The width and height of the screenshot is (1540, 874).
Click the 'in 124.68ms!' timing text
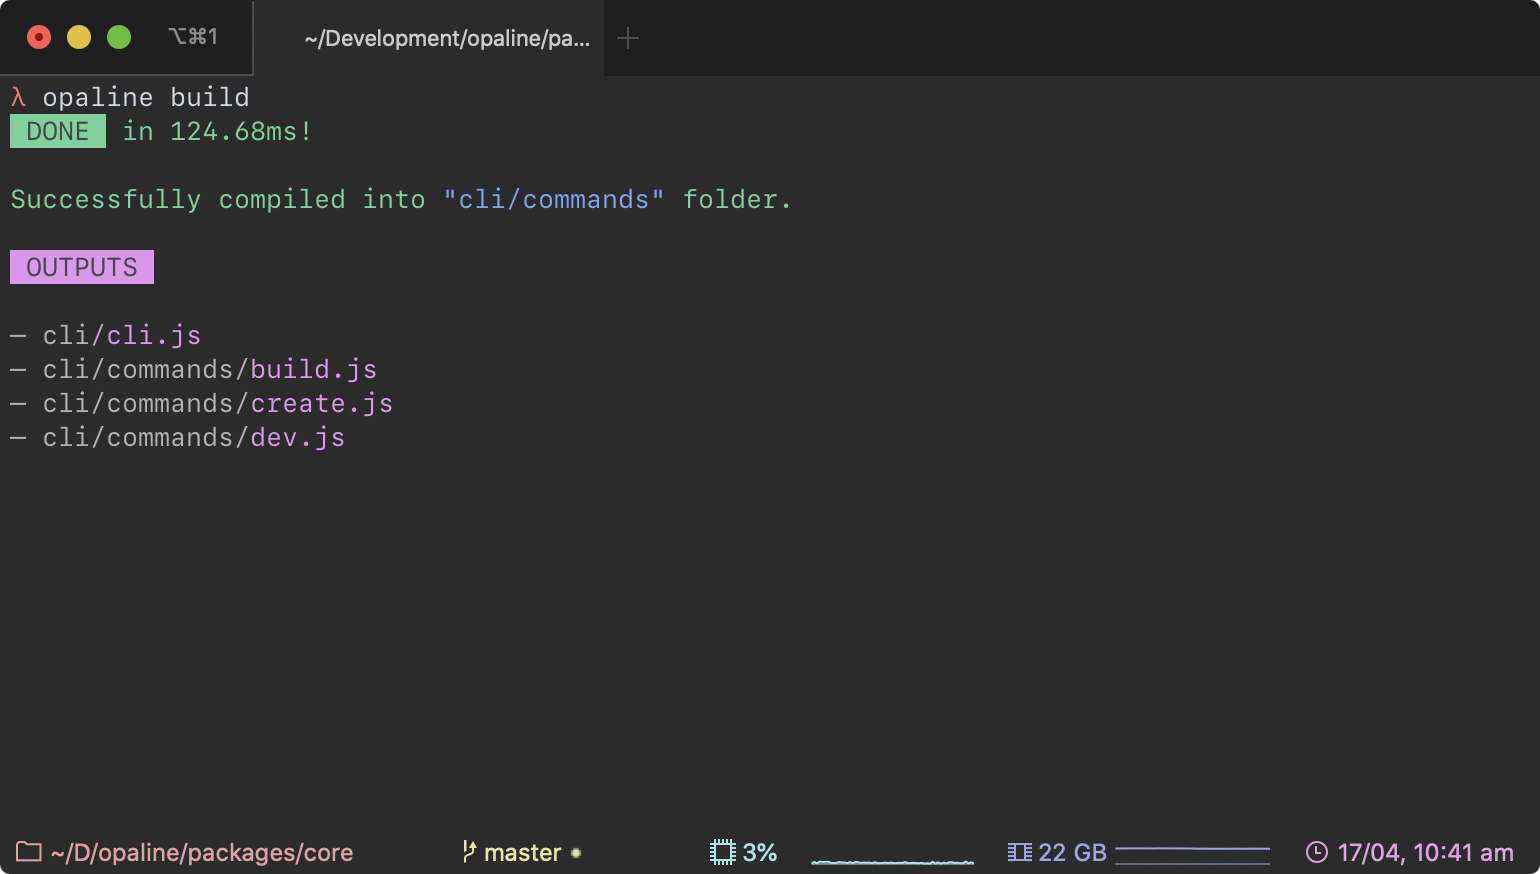click(217, 131)
